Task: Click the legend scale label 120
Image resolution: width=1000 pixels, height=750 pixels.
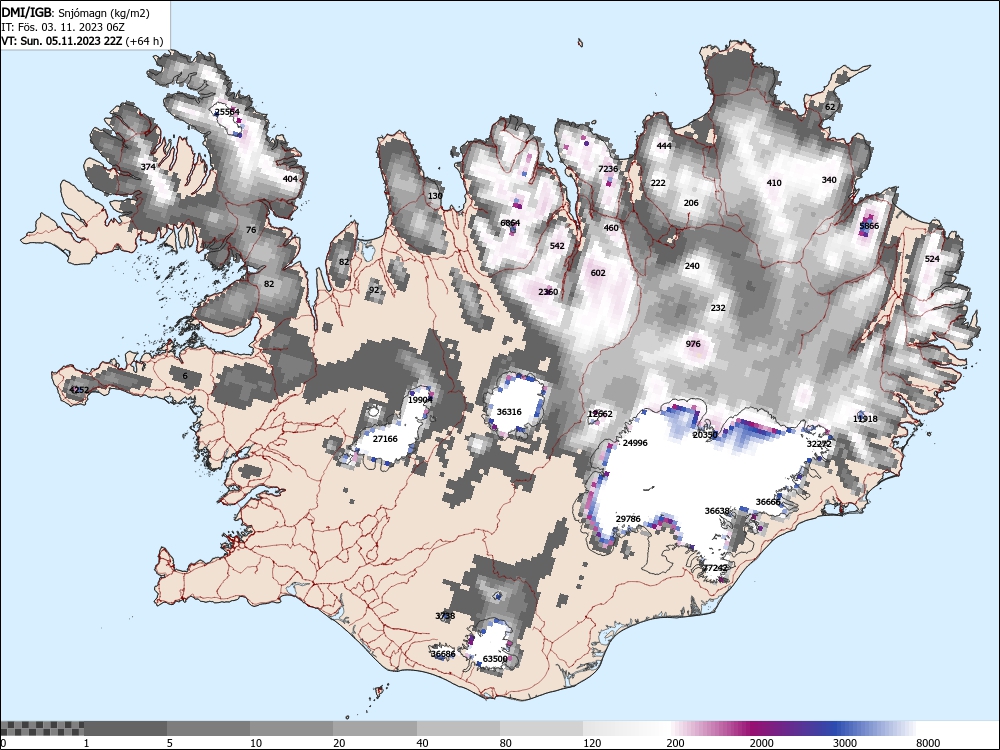Action: click(592, 743)
